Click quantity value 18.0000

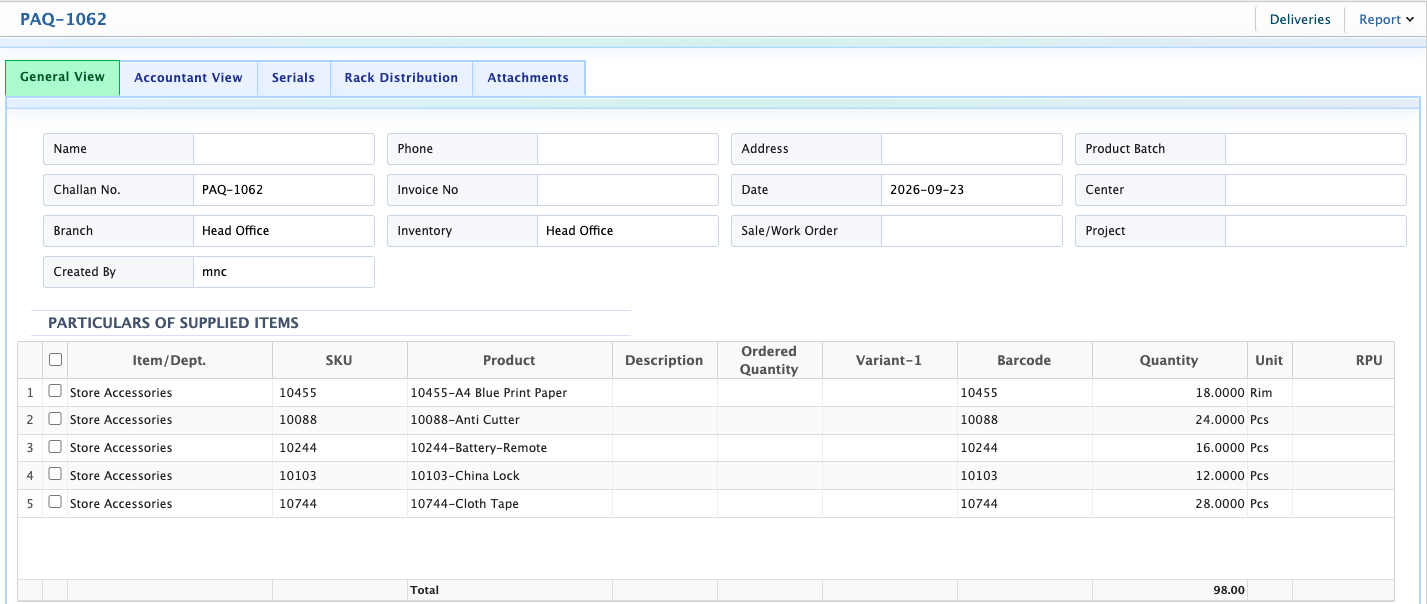pos(1220,393)
